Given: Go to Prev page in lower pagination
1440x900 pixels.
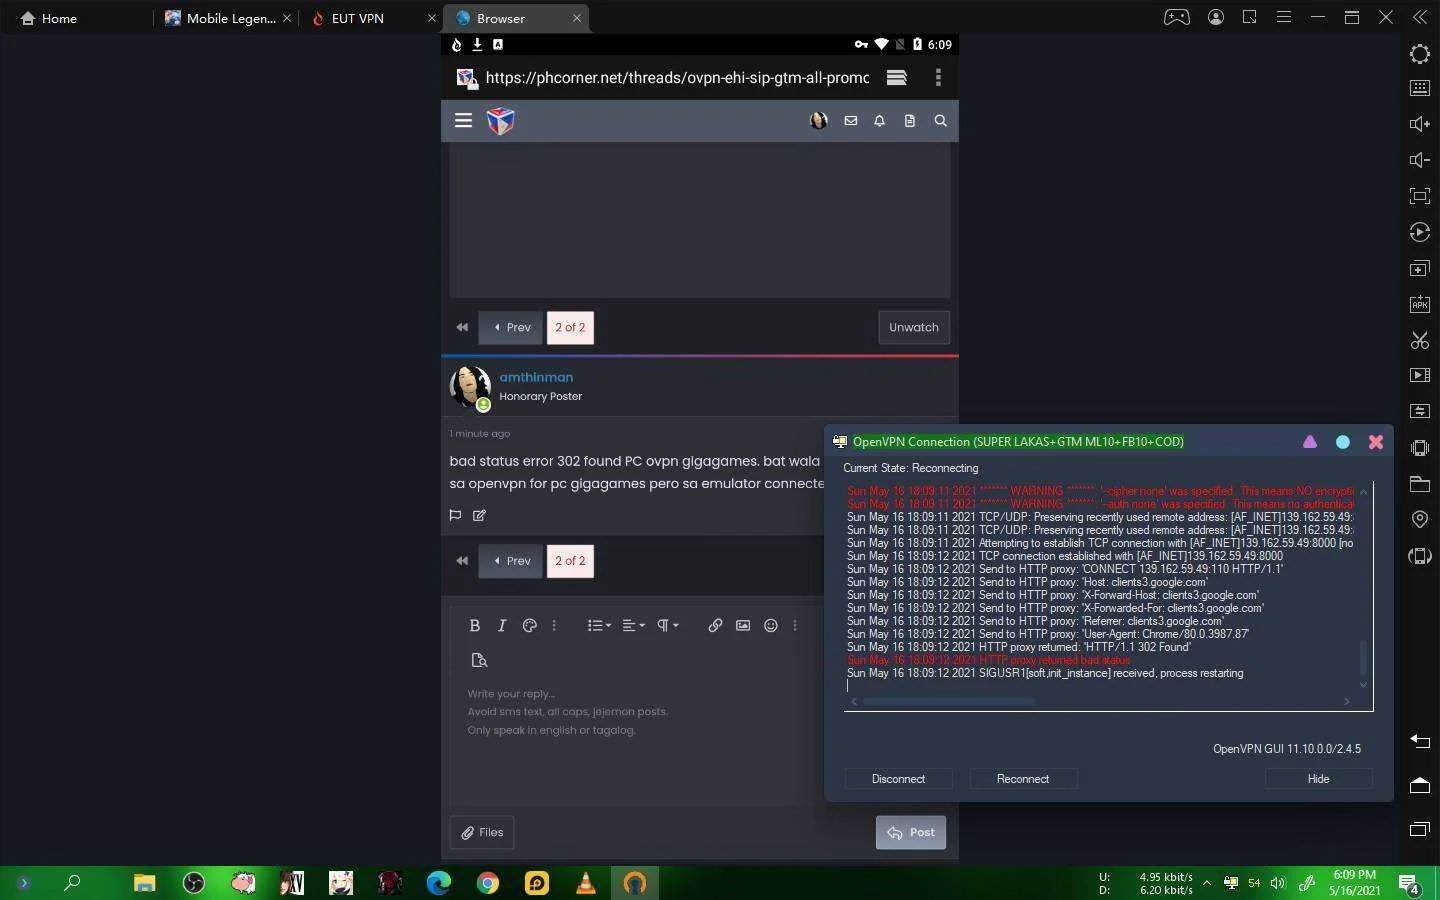Looking at the screenshot, I should 511,561.
